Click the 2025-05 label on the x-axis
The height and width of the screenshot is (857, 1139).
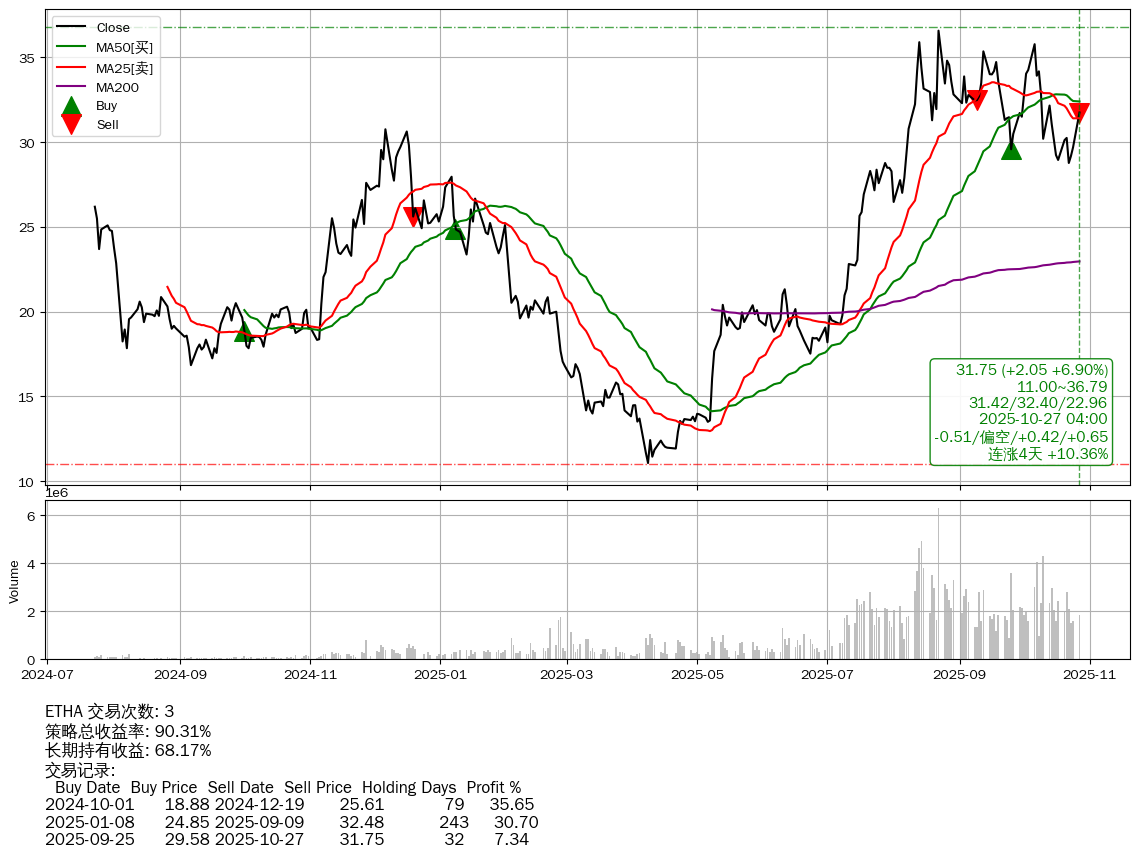click(697, 675)
